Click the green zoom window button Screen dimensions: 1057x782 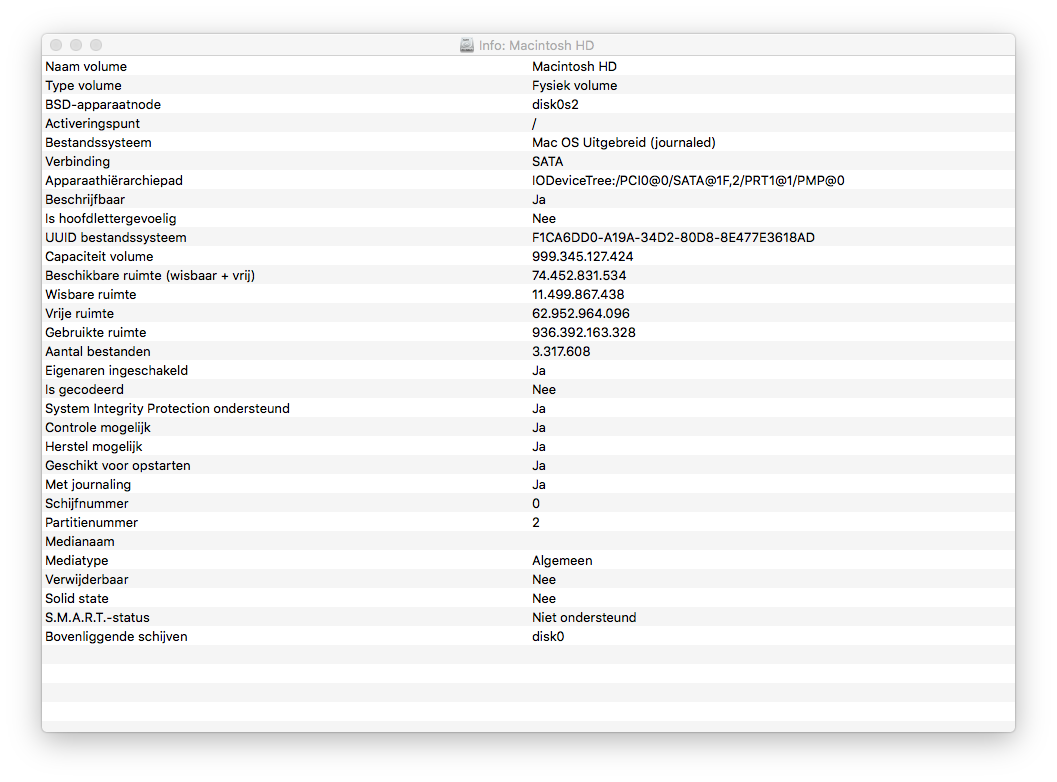(x=96, y=45)
